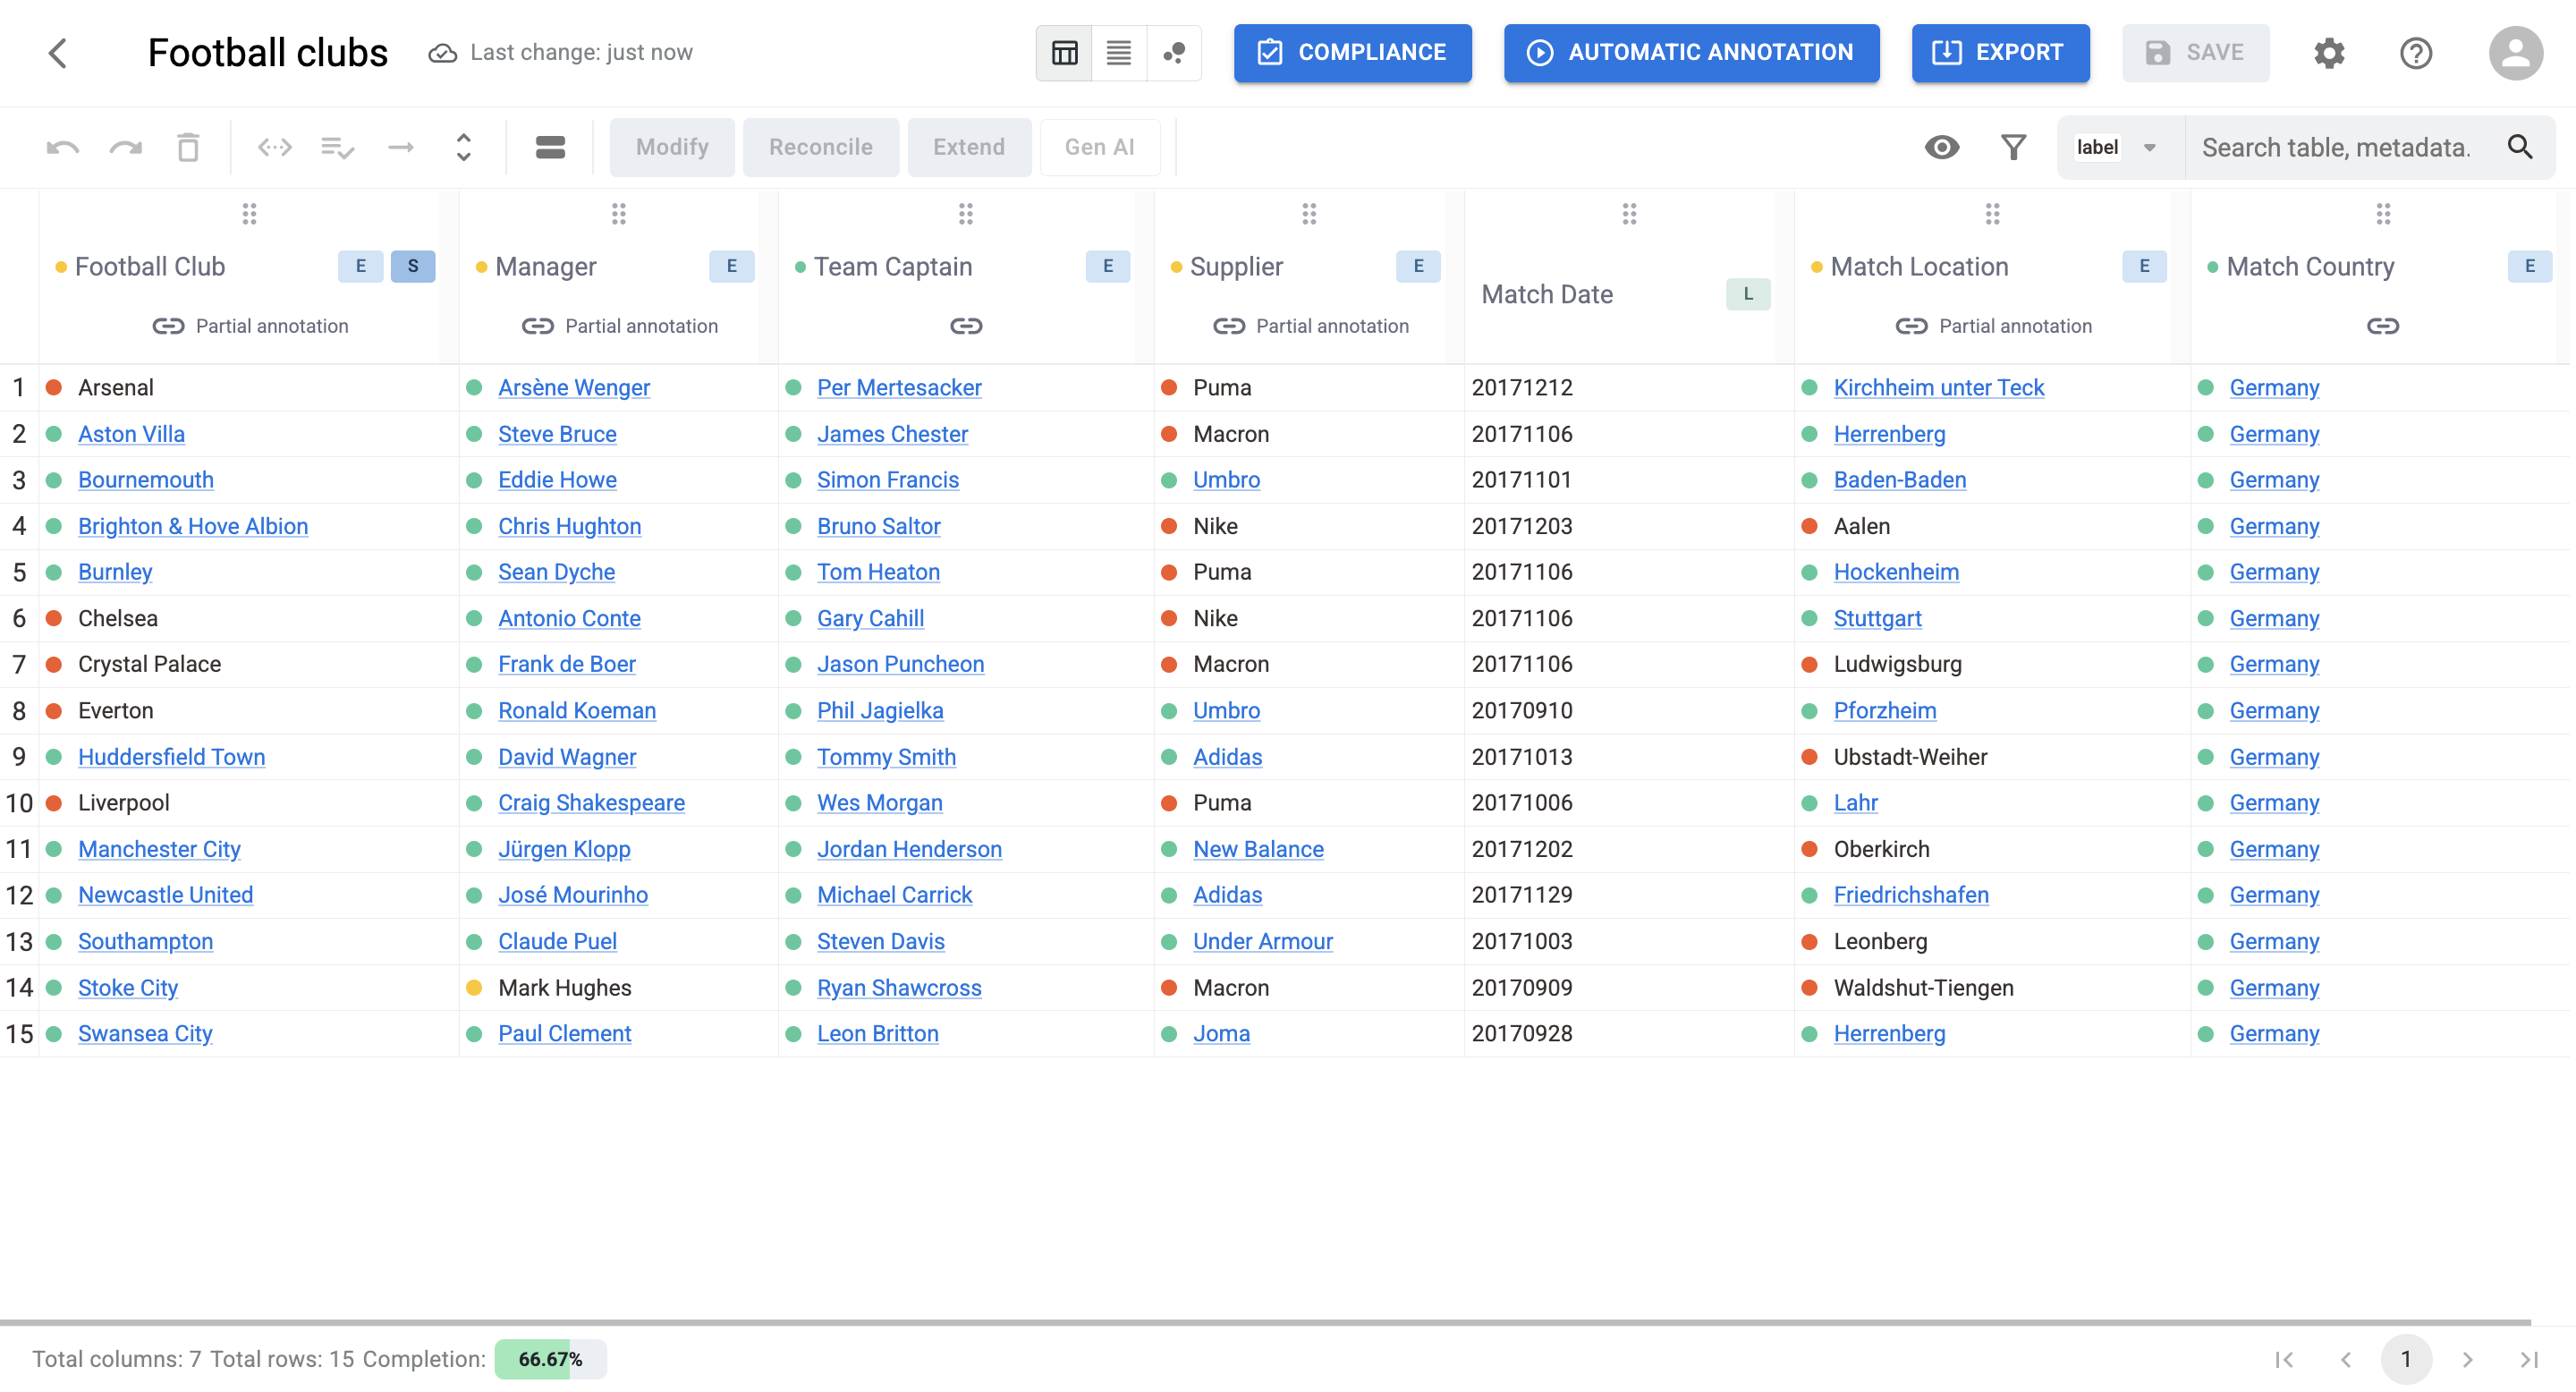Toggle the E badge on Manager column
This screenshot has height=1392, width=2576.
point(732,266)
